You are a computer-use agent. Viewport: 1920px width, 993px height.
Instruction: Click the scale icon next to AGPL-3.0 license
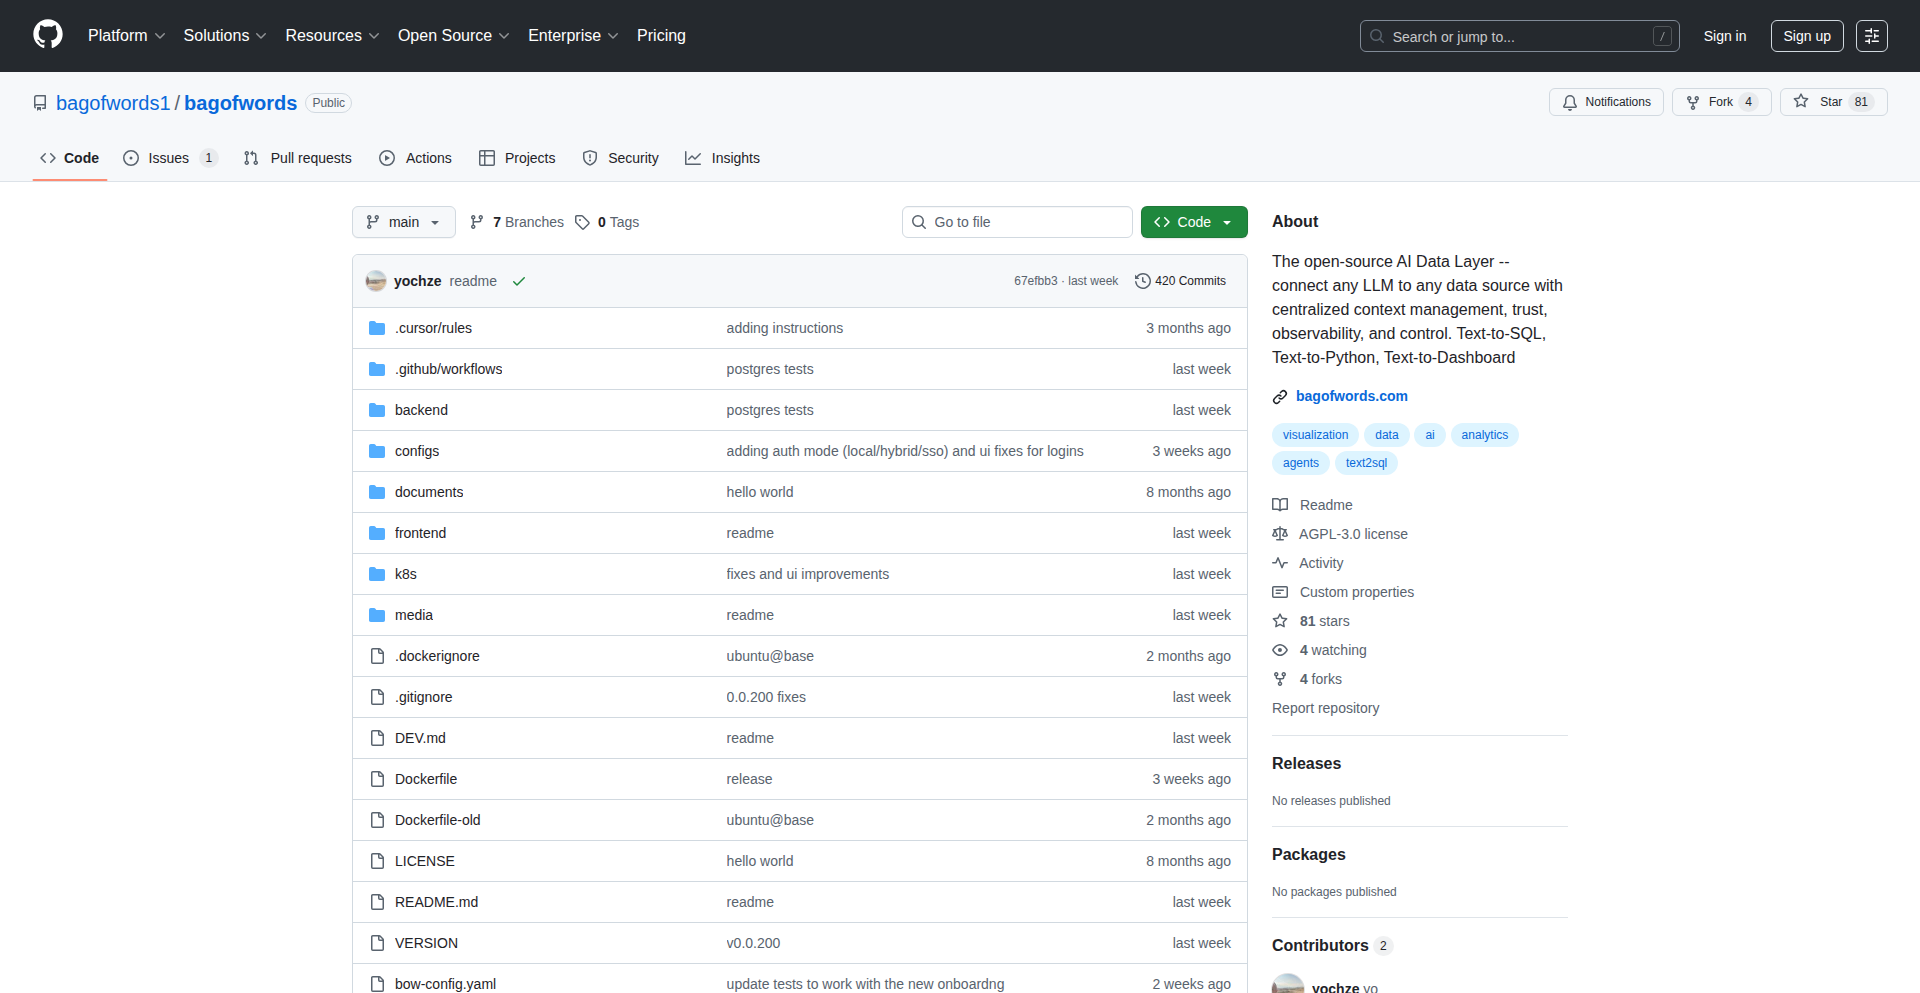coord(1280,534)
